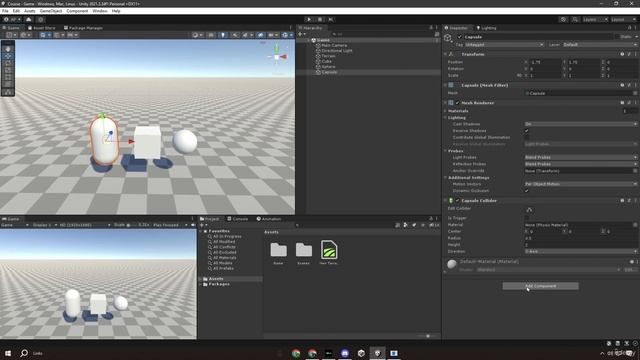Select Sphere in Hierarchy
The image size is (640, 360).
328,67
